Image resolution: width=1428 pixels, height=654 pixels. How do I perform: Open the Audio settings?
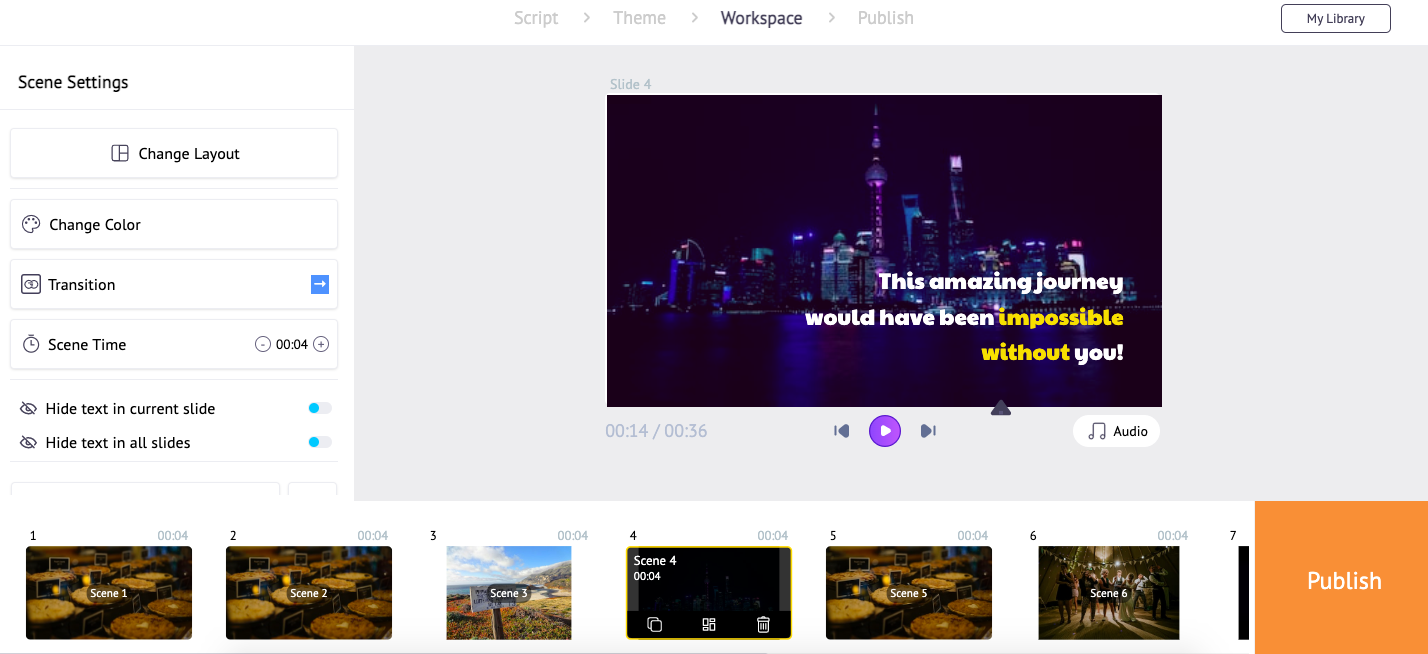coord(1117,431)
